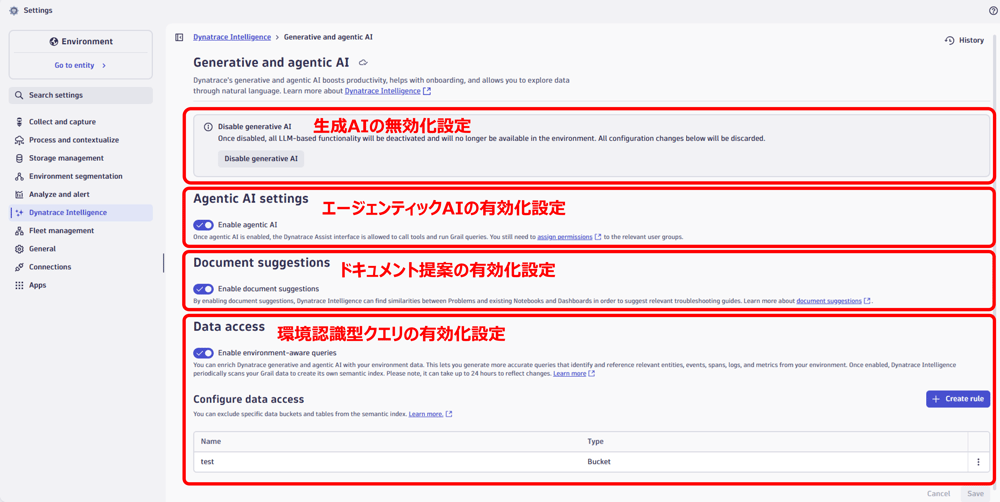Image resolution: width=1000 pixels, height=502 pixels.
Task: Select Dynatrace Intelligence in the sidebar
Action: coord(80,212)
